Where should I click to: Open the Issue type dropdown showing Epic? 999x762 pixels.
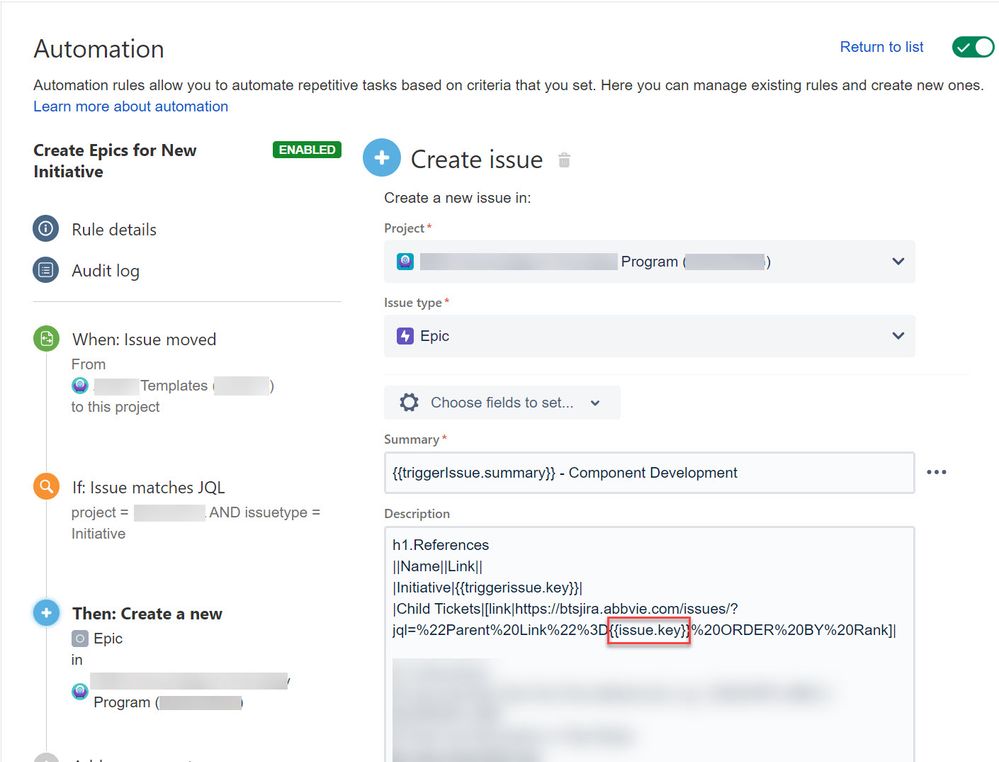[898, 337]
